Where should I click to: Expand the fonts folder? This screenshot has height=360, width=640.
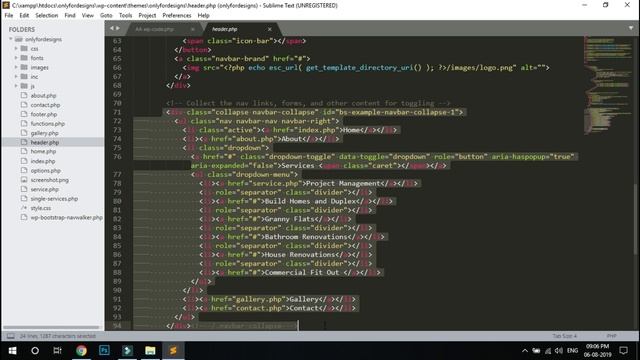click(x=16, y=58)
